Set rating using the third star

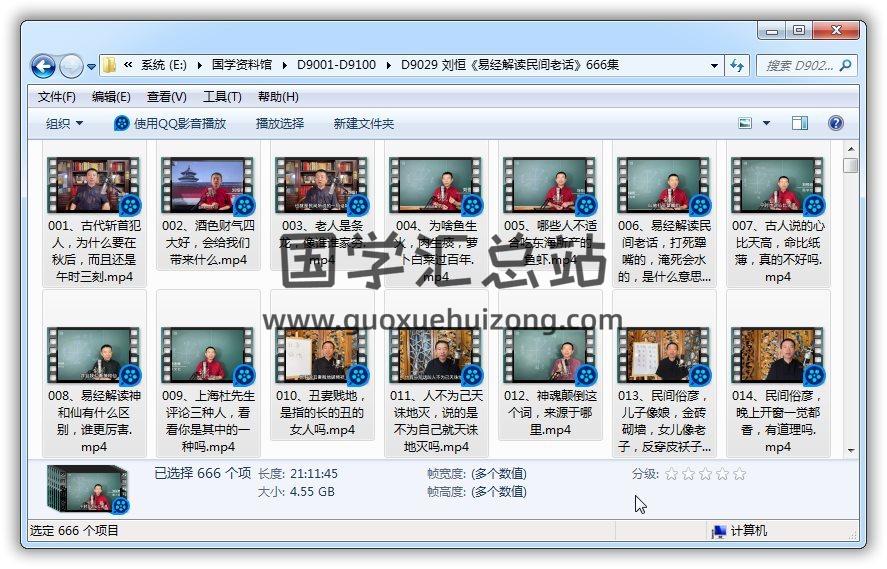pos(705,474)
